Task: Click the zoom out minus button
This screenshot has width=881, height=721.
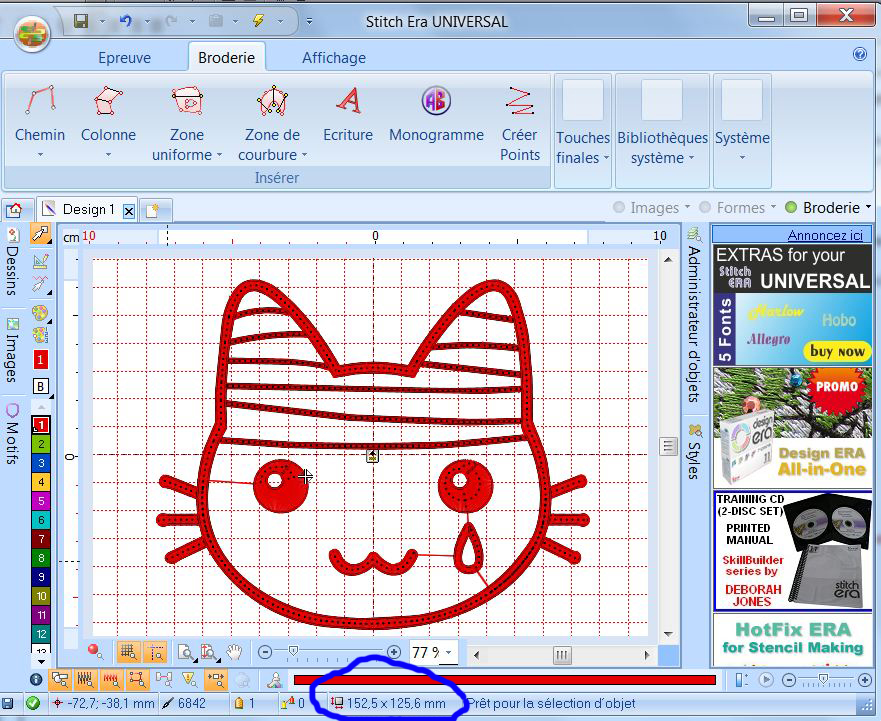Action: 265,652
